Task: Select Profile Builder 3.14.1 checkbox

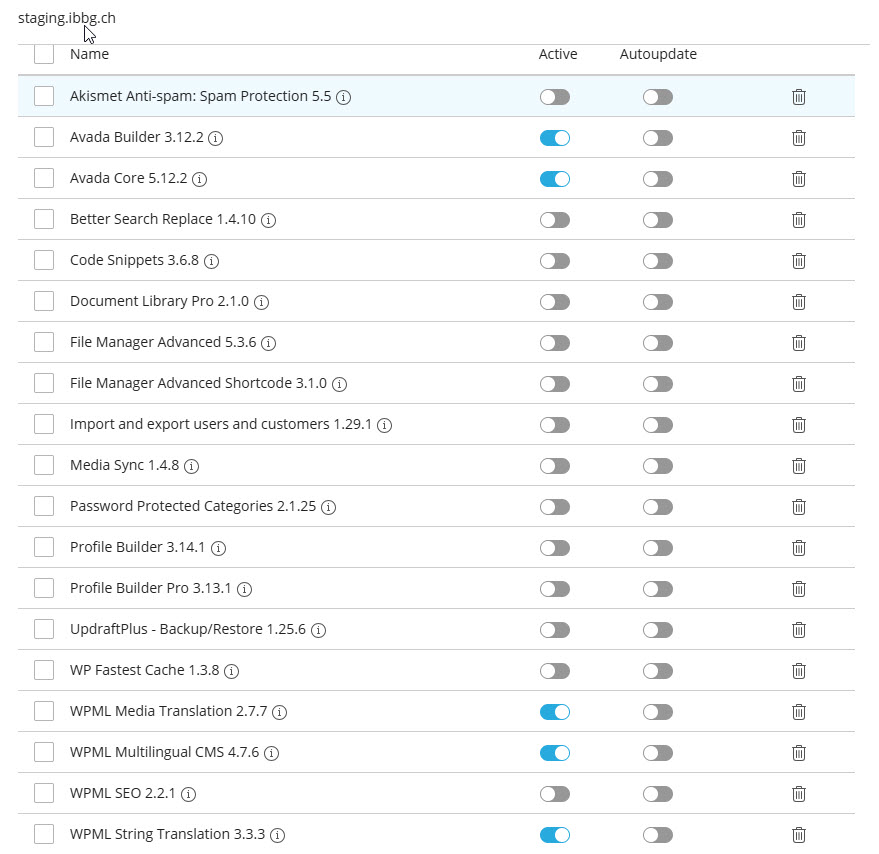Action: [x=44, y=547]
